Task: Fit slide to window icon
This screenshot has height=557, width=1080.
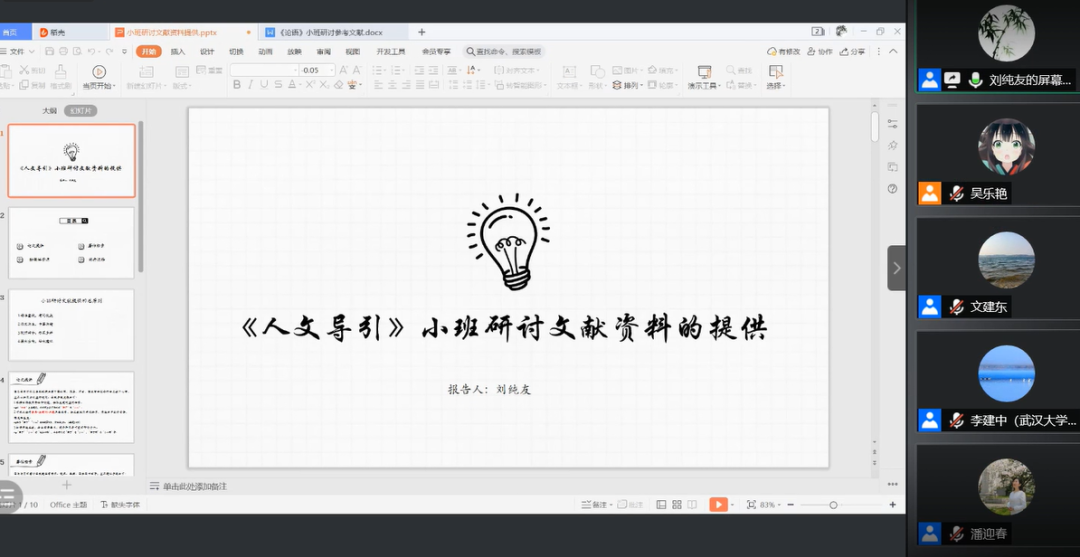Action: [751, 505]
